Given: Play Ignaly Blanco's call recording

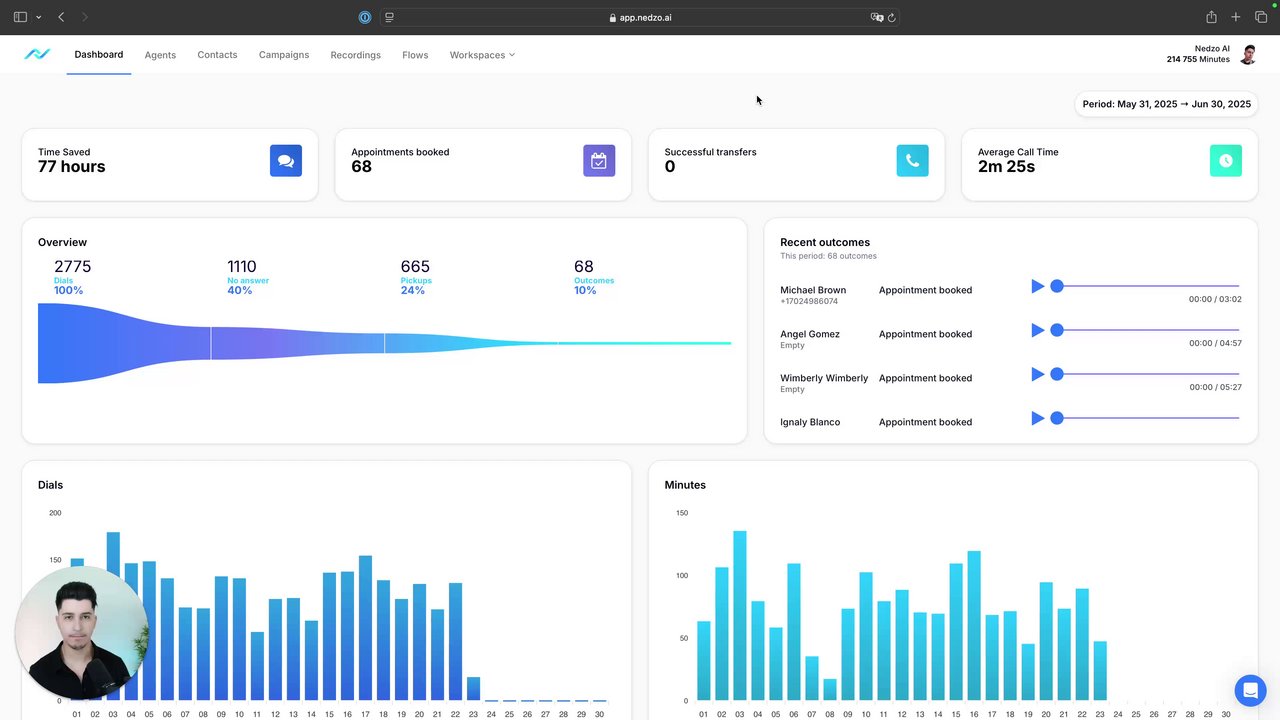Looking at the screenshot, I should tap(1037, 418).
